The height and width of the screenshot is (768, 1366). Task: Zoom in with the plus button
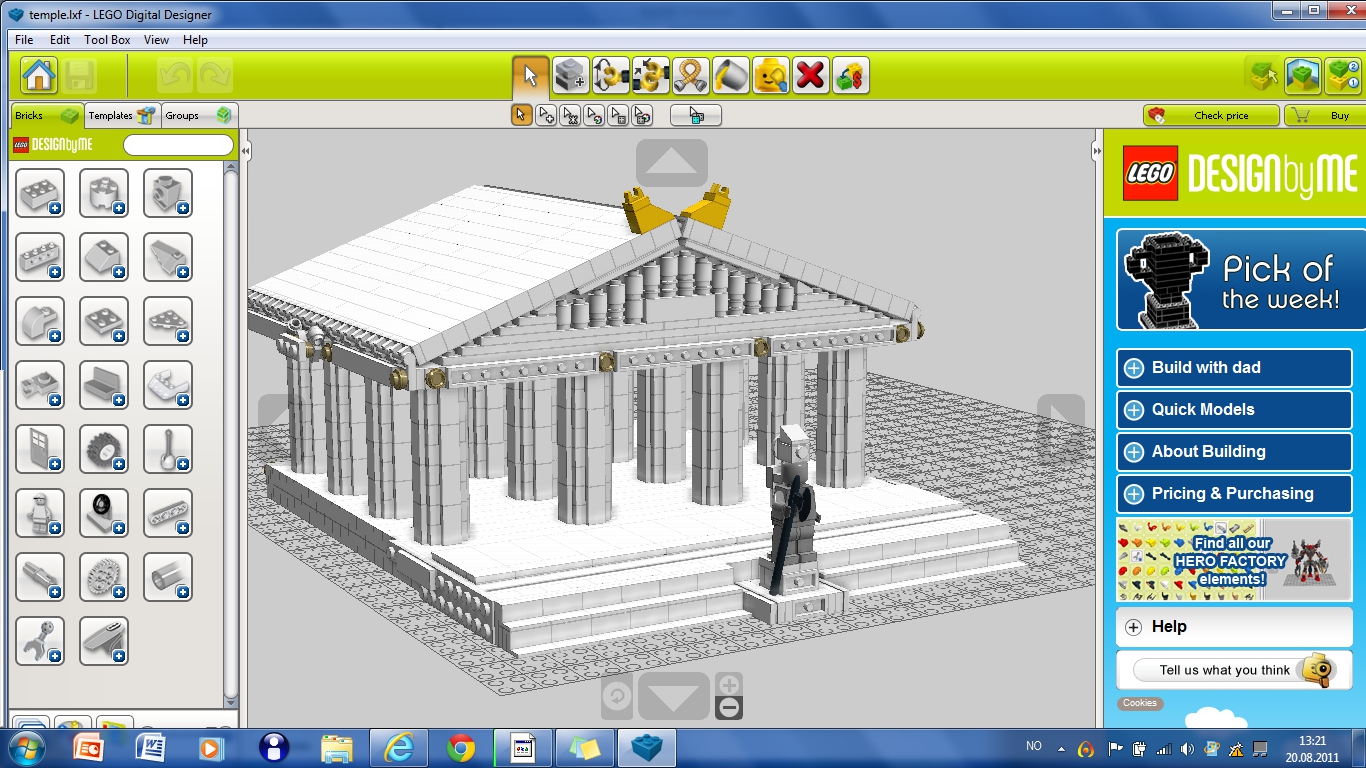pyautogui.click(x=730, y=685)
